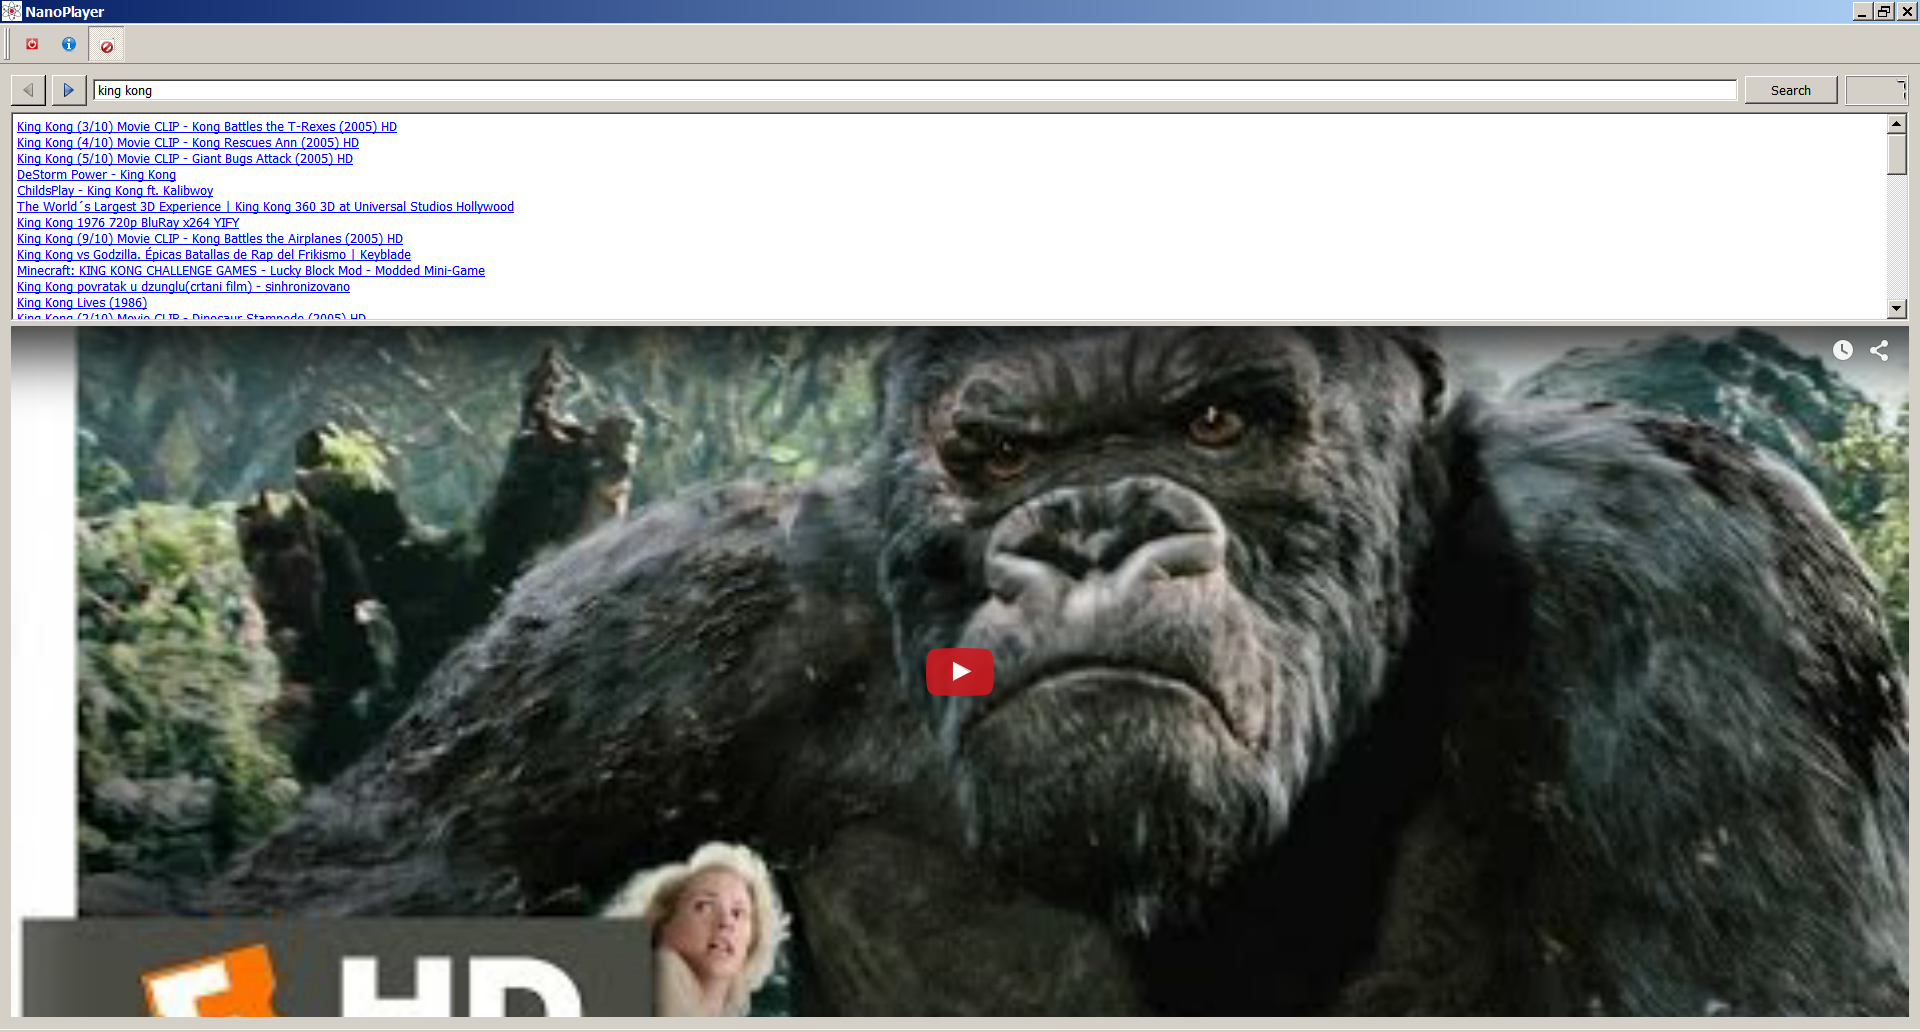This screenshot has width=1920, height=1032.
Task: Open 'King Kong vs Godzilla' rap battle link
Action: click(214, 255)
